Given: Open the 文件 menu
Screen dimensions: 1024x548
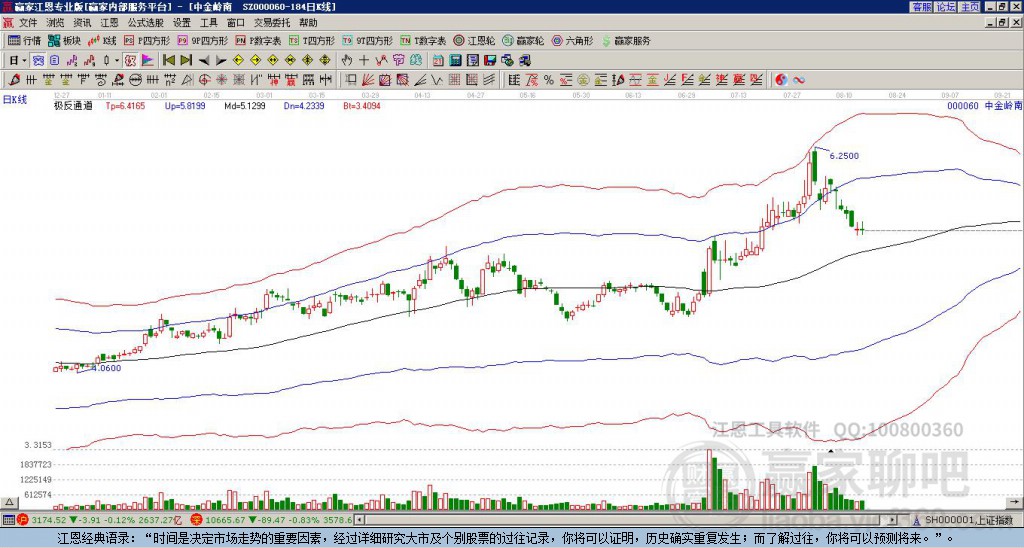Looking at the screenshot, I should pos(28,23).
